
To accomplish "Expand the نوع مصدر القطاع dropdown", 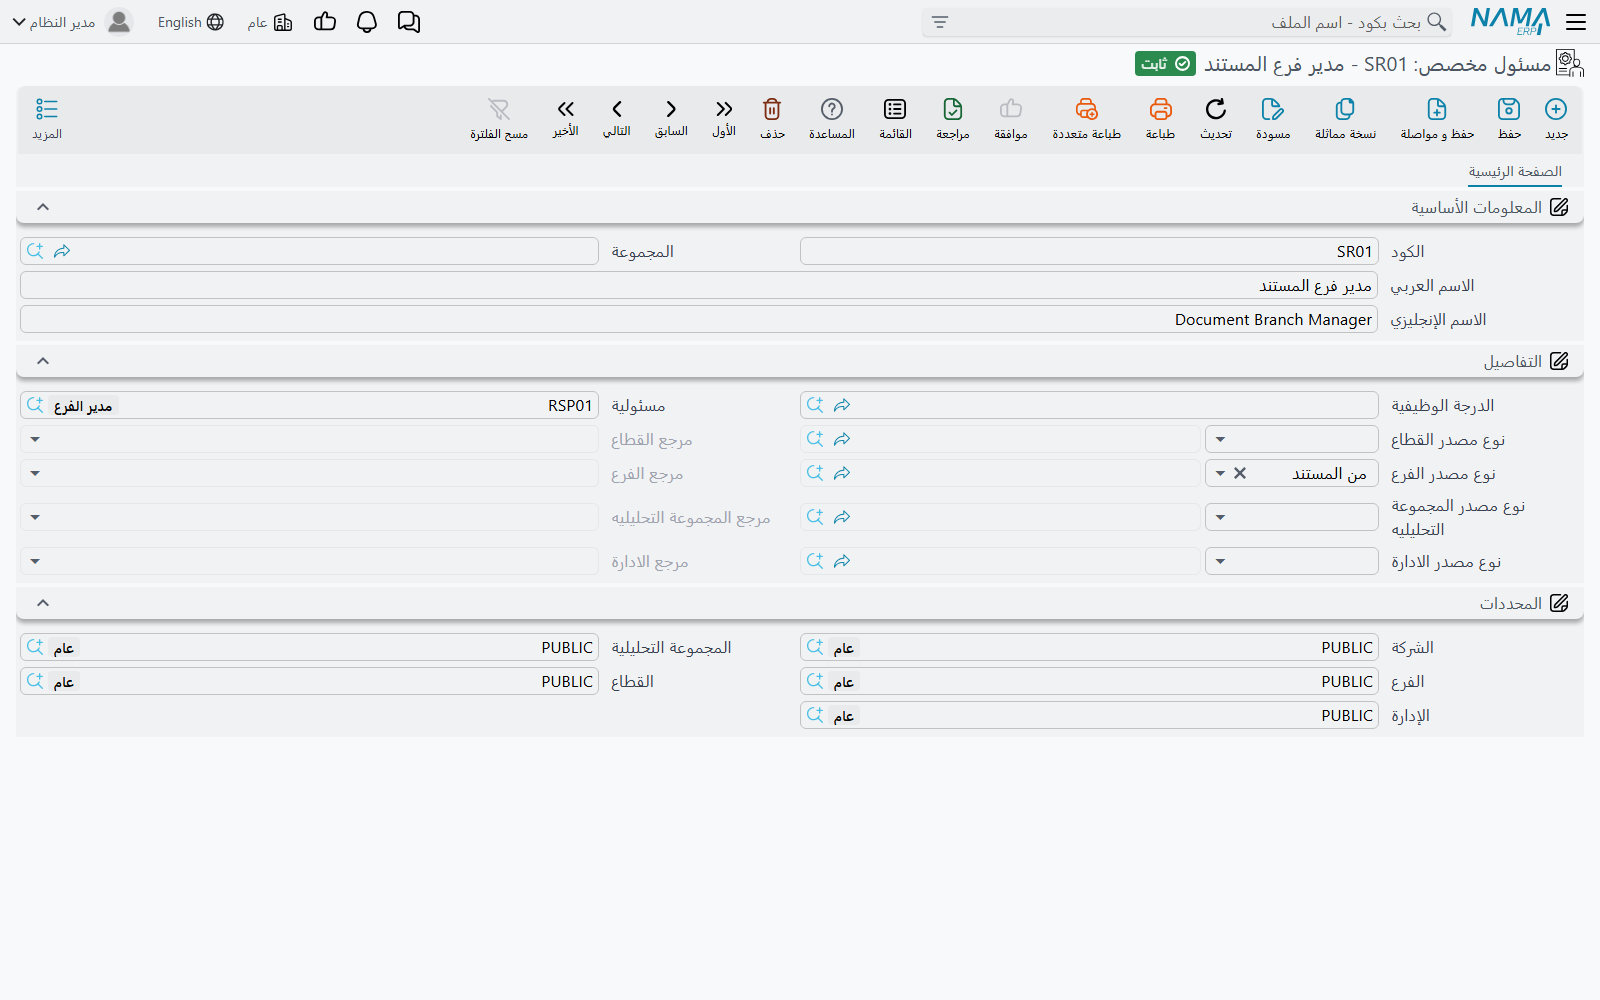I will tap(1220, 439).
